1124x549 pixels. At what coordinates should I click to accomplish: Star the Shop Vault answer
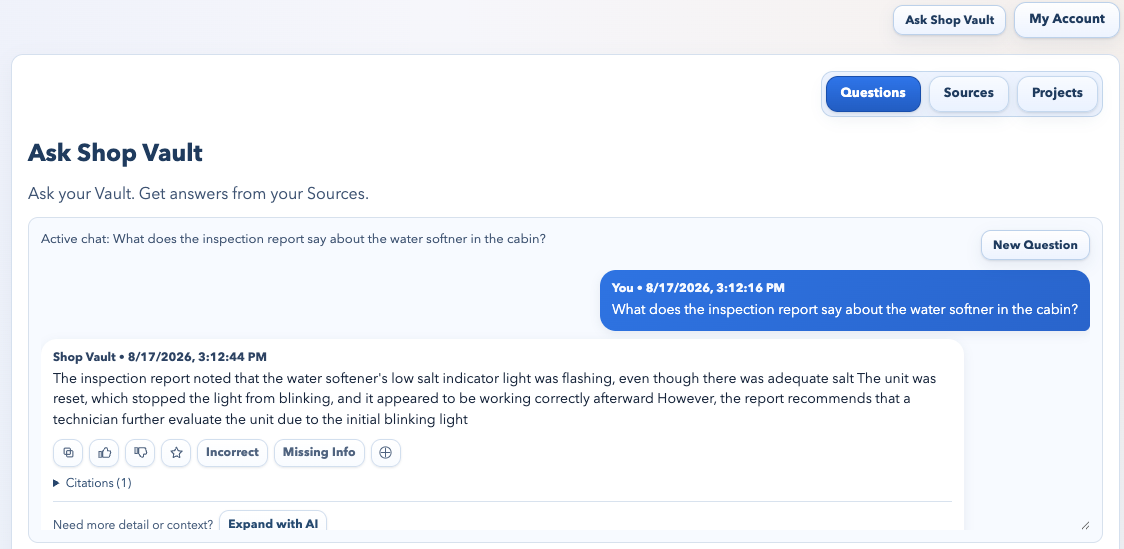[176, 452]
